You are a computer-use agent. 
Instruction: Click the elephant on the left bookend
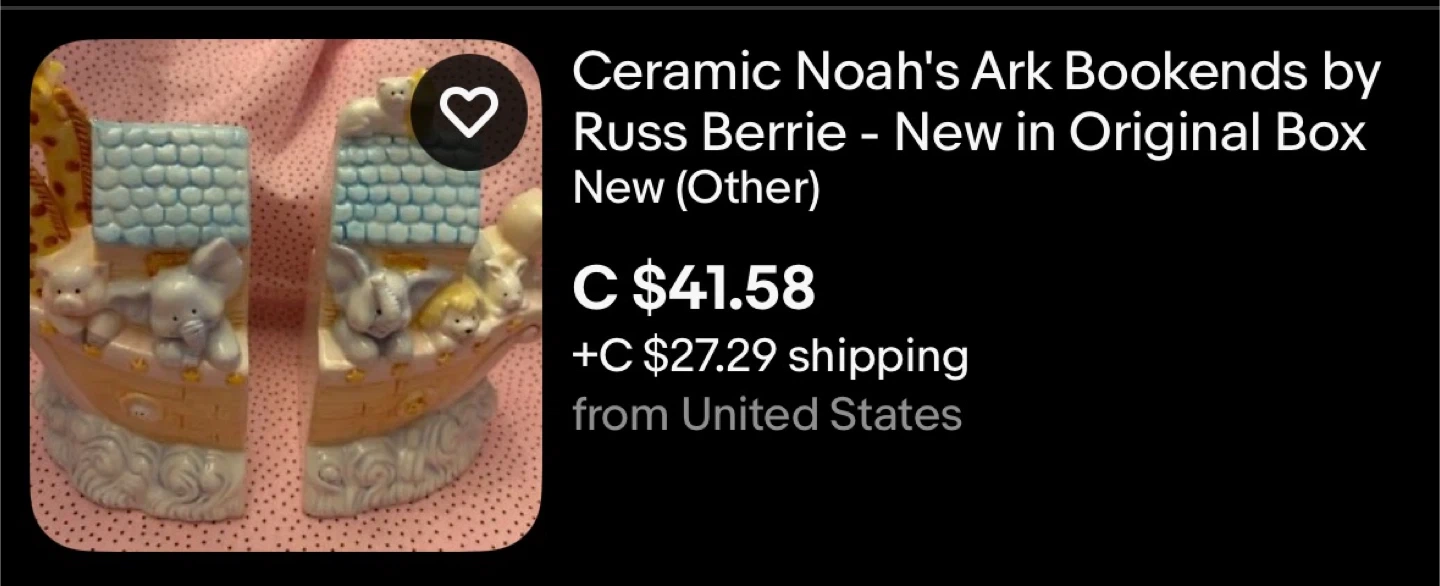(190, 300)
